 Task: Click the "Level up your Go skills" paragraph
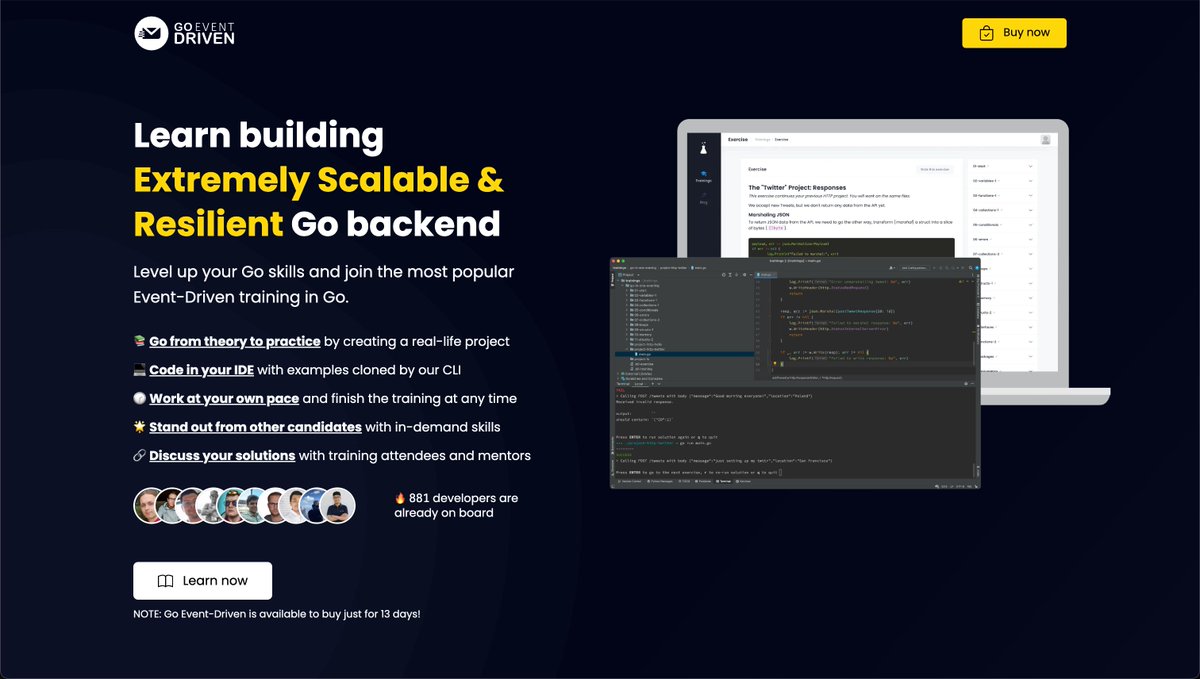pyautogui.click(x=324, y=284)
